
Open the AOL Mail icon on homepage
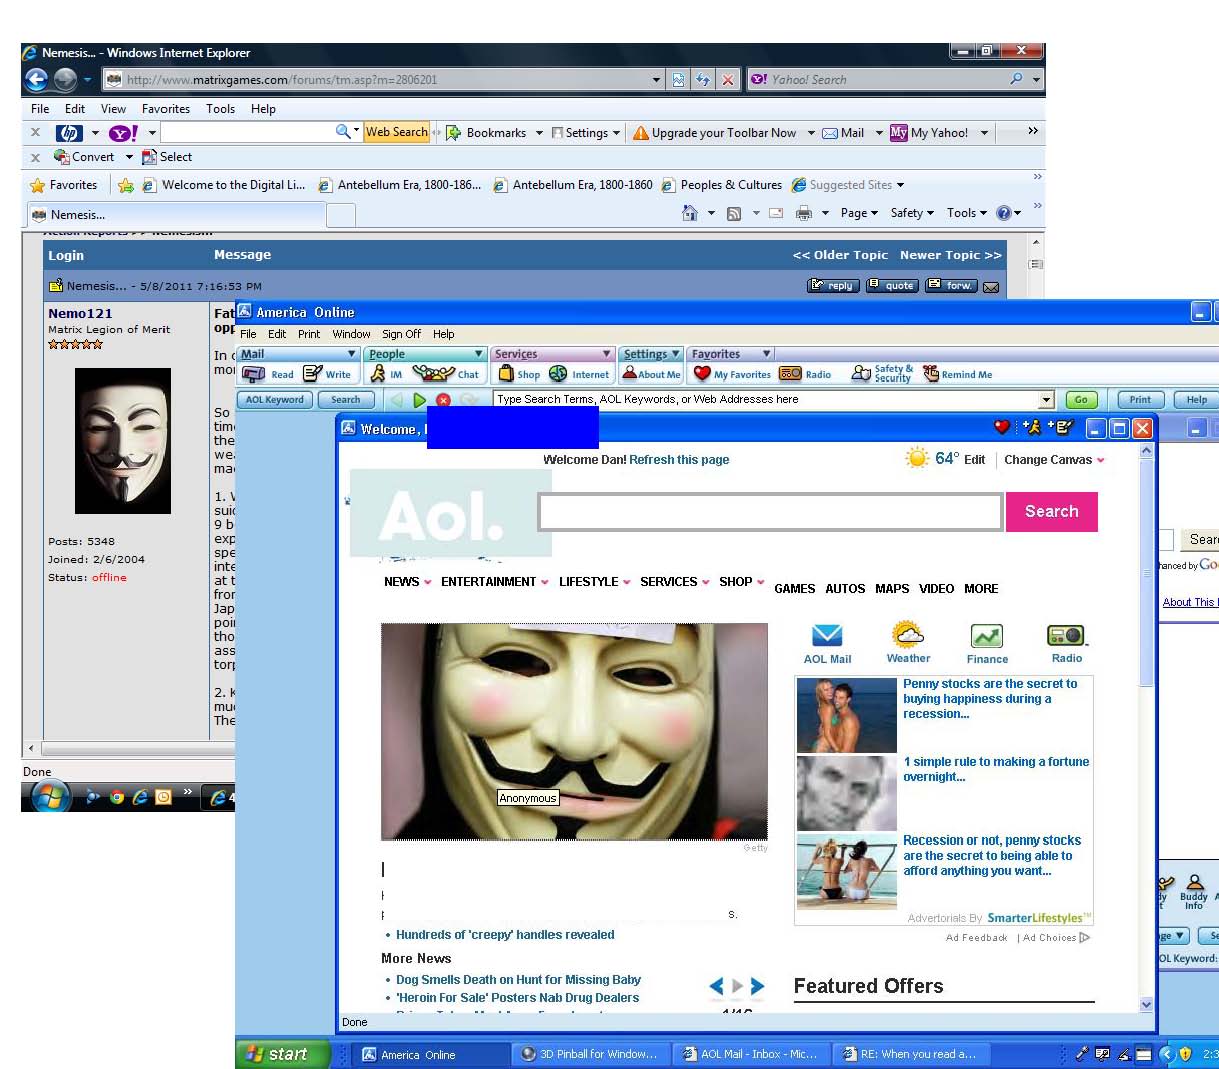[x=827, y=636]
